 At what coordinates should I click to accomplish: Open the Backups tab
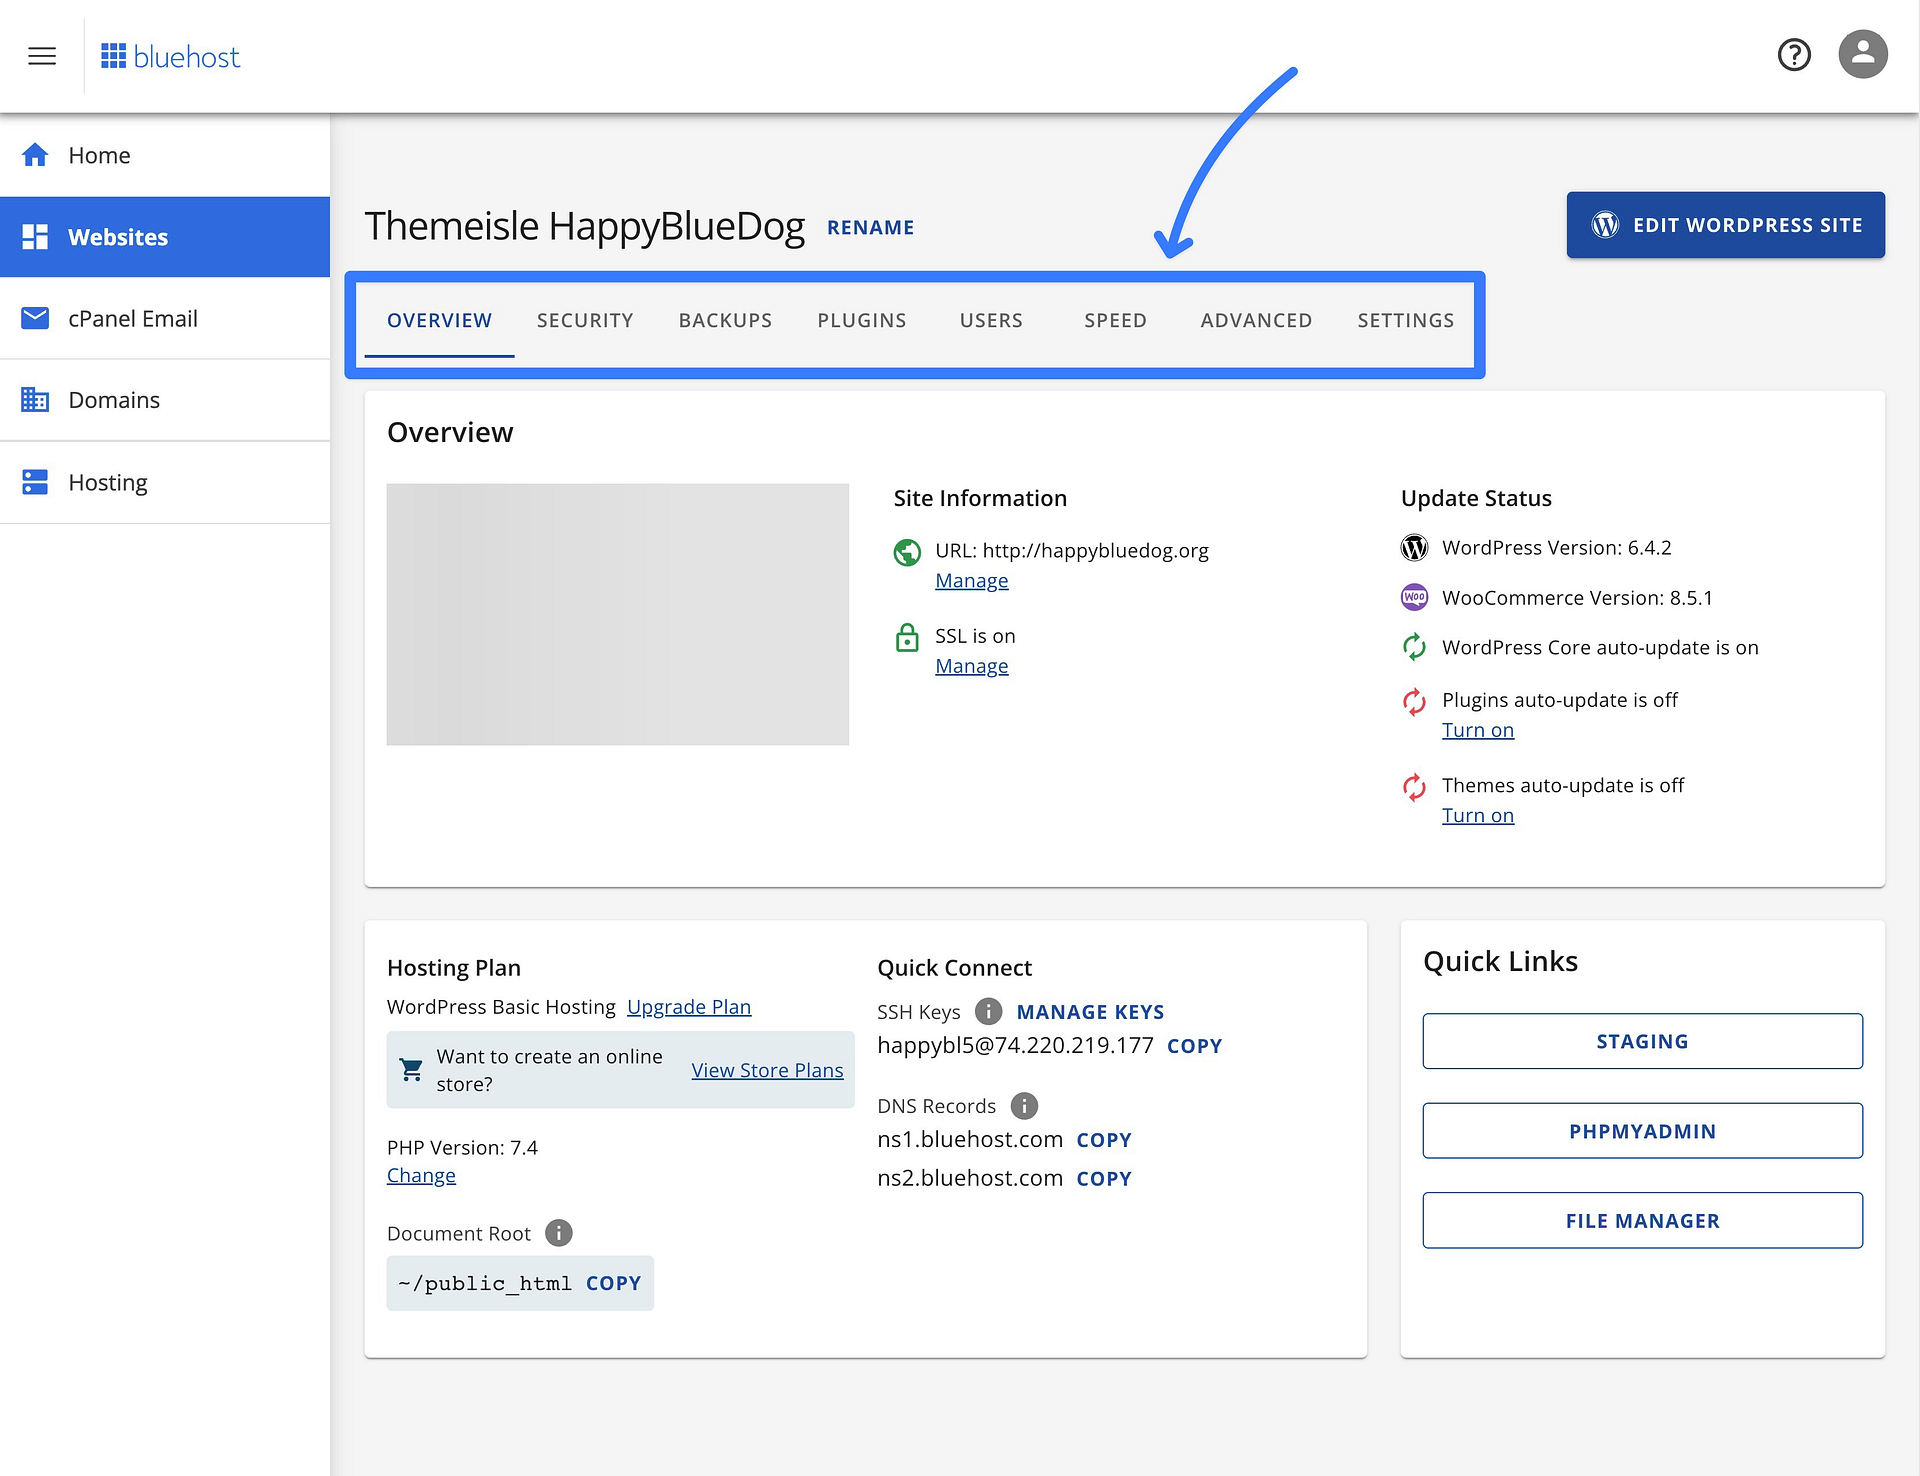pos(724,319)
